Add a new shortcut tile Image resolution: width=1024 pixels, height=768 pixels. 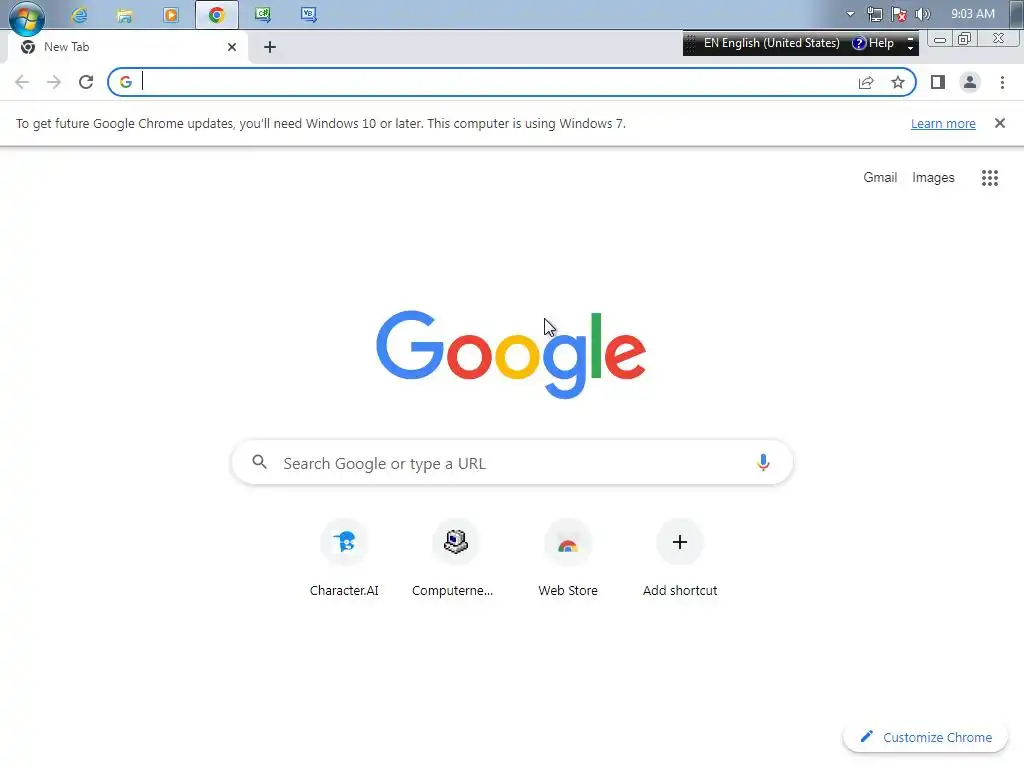[x=680, y=559]
